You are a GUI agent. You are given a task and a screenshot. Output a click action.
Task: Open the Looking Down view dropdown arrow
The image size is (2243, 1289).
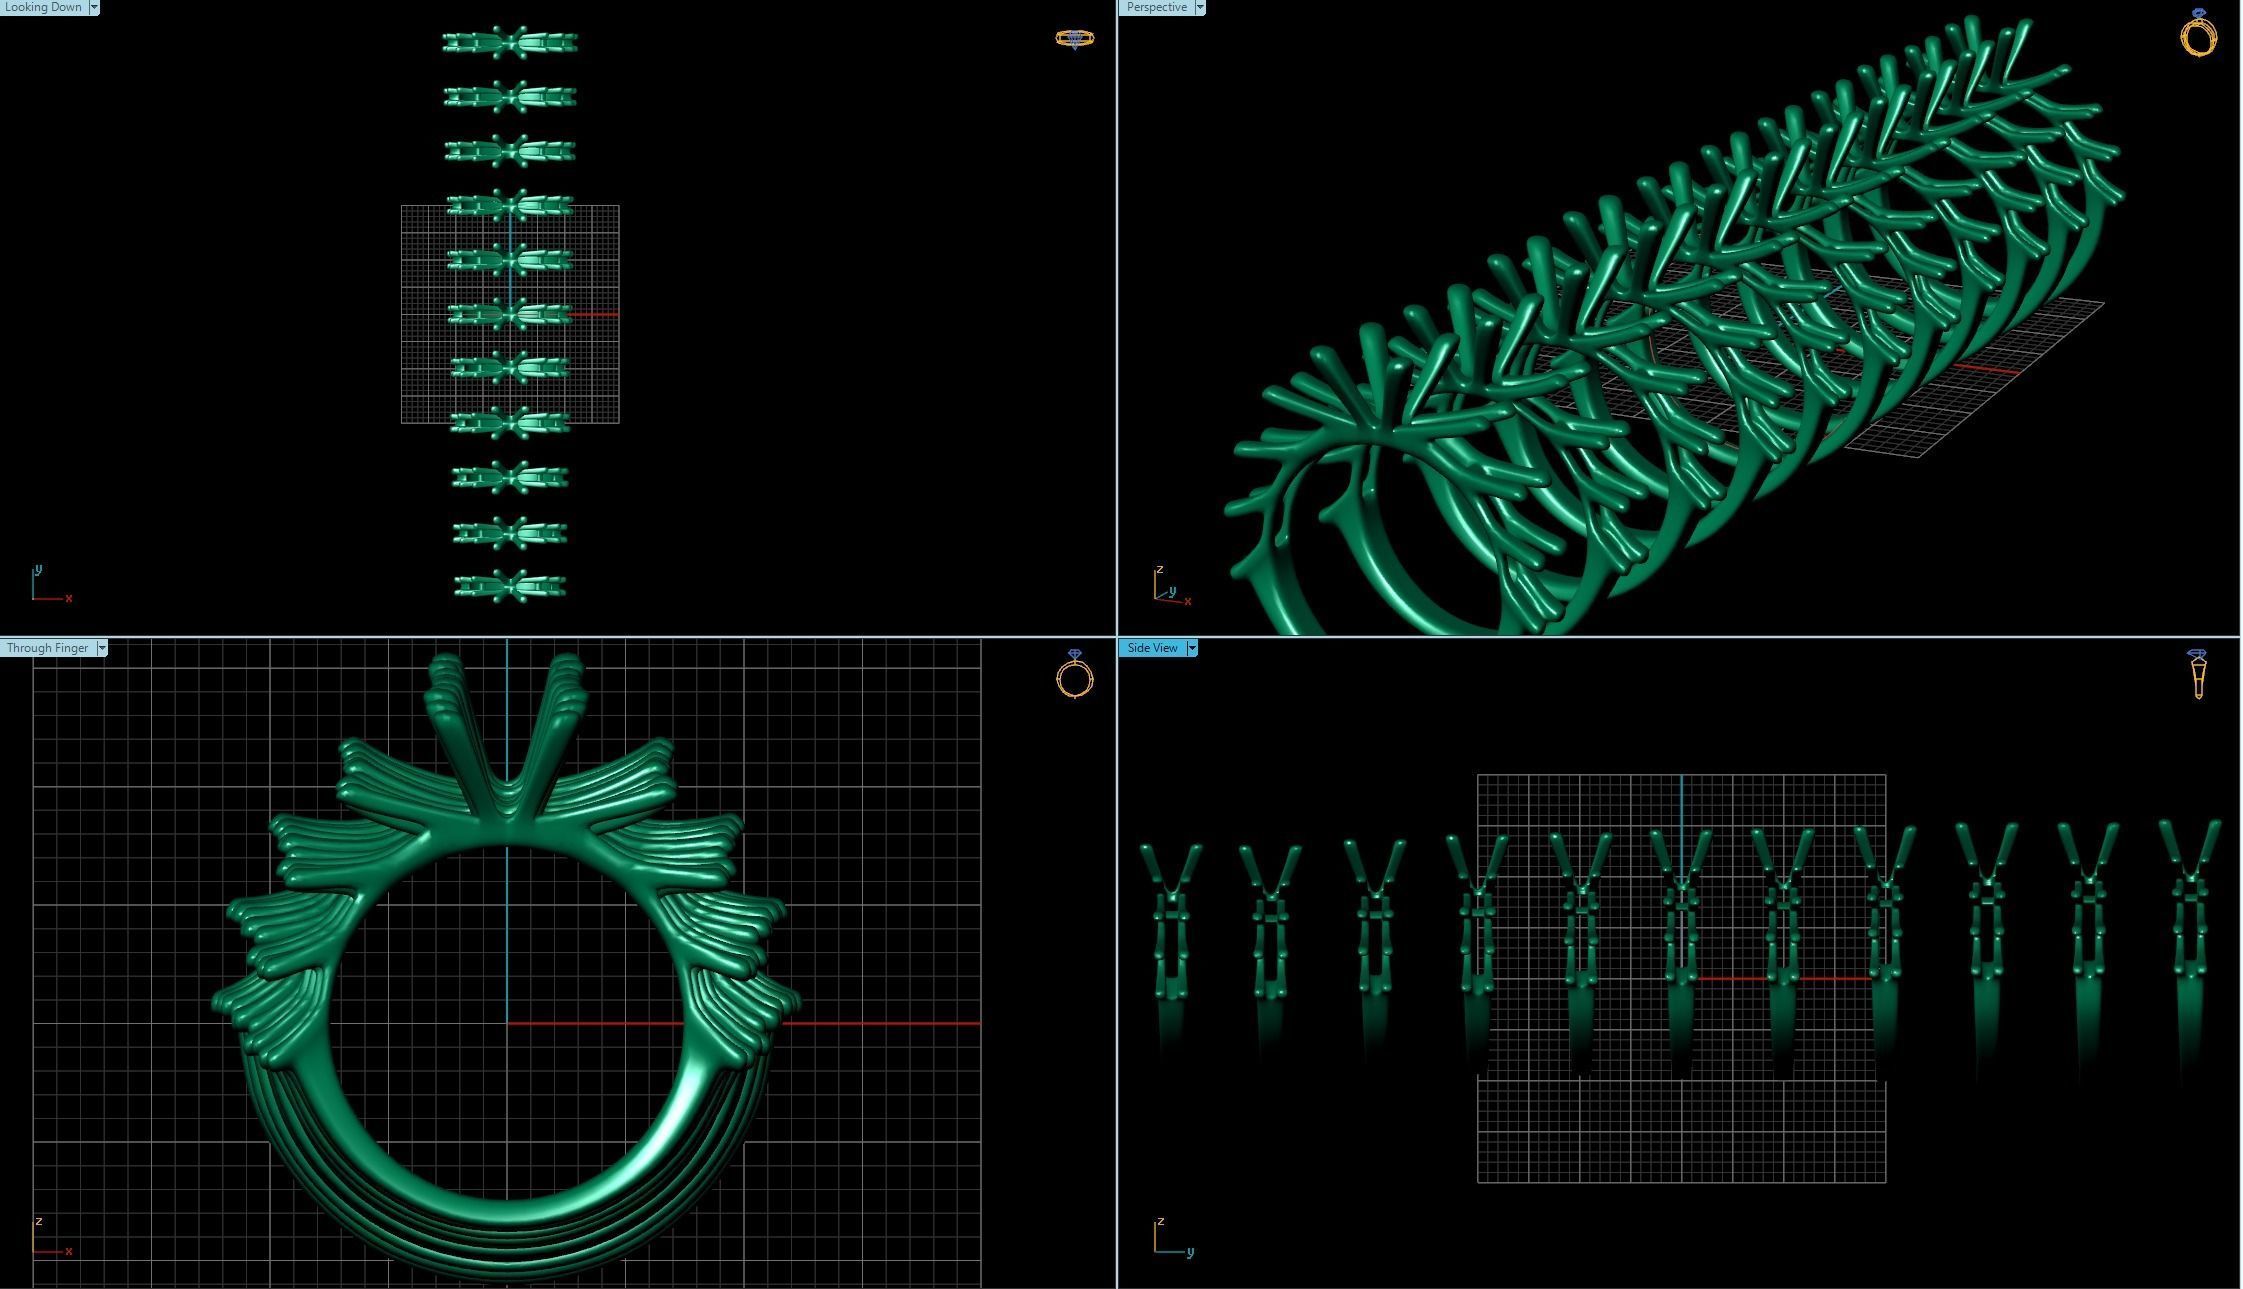coord(94,7)
